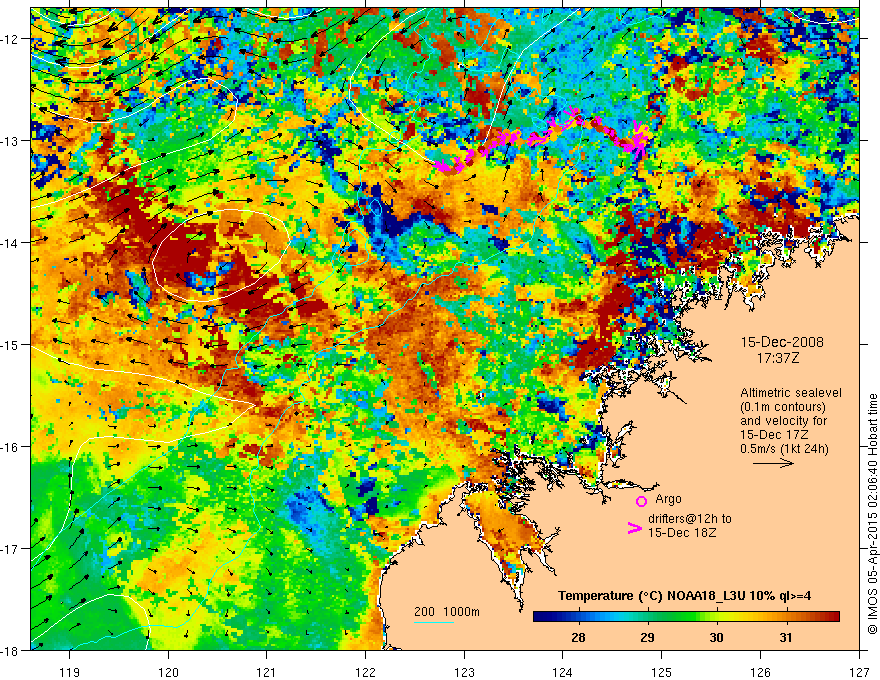This screenshot has height=680, width=880.
Task: Click the longitude axis label '124'
Action: tap(562, 672)
